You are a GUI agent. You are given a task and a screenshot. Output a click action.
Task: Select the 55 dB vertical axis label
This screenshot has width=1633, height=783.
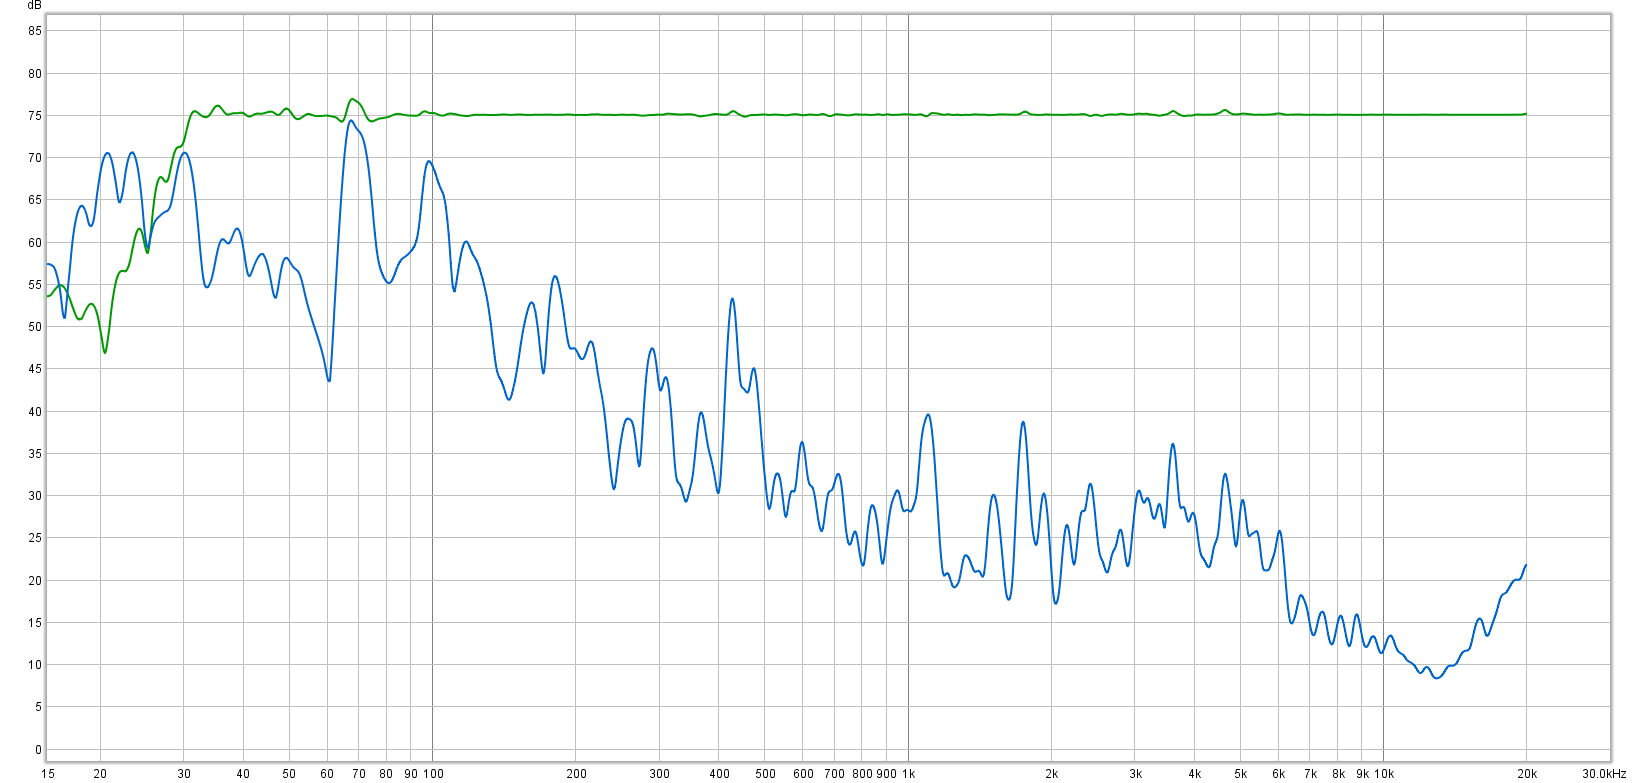coord(36,285)
